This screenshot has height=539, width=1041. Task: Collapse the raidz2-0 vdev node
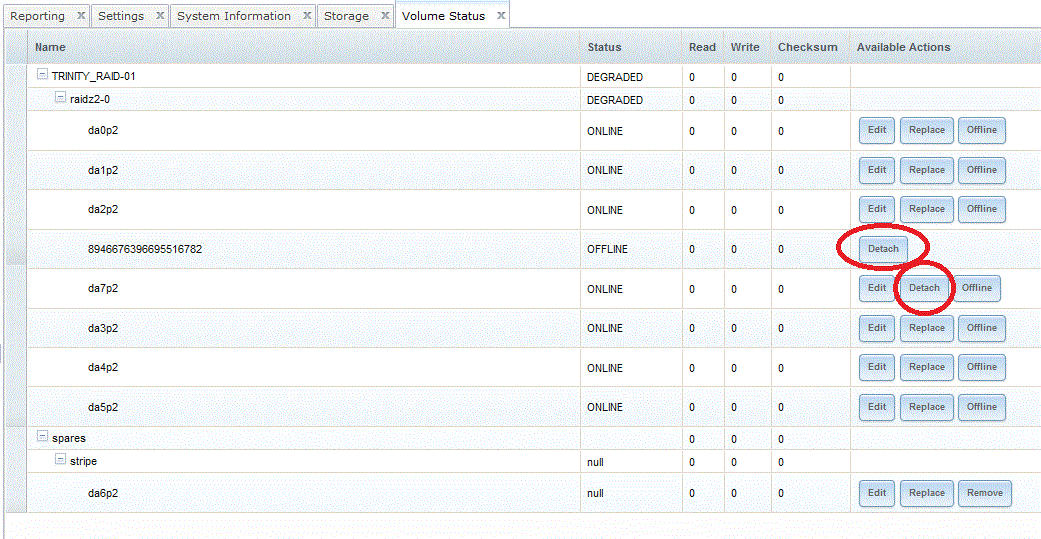pos(60,98)
